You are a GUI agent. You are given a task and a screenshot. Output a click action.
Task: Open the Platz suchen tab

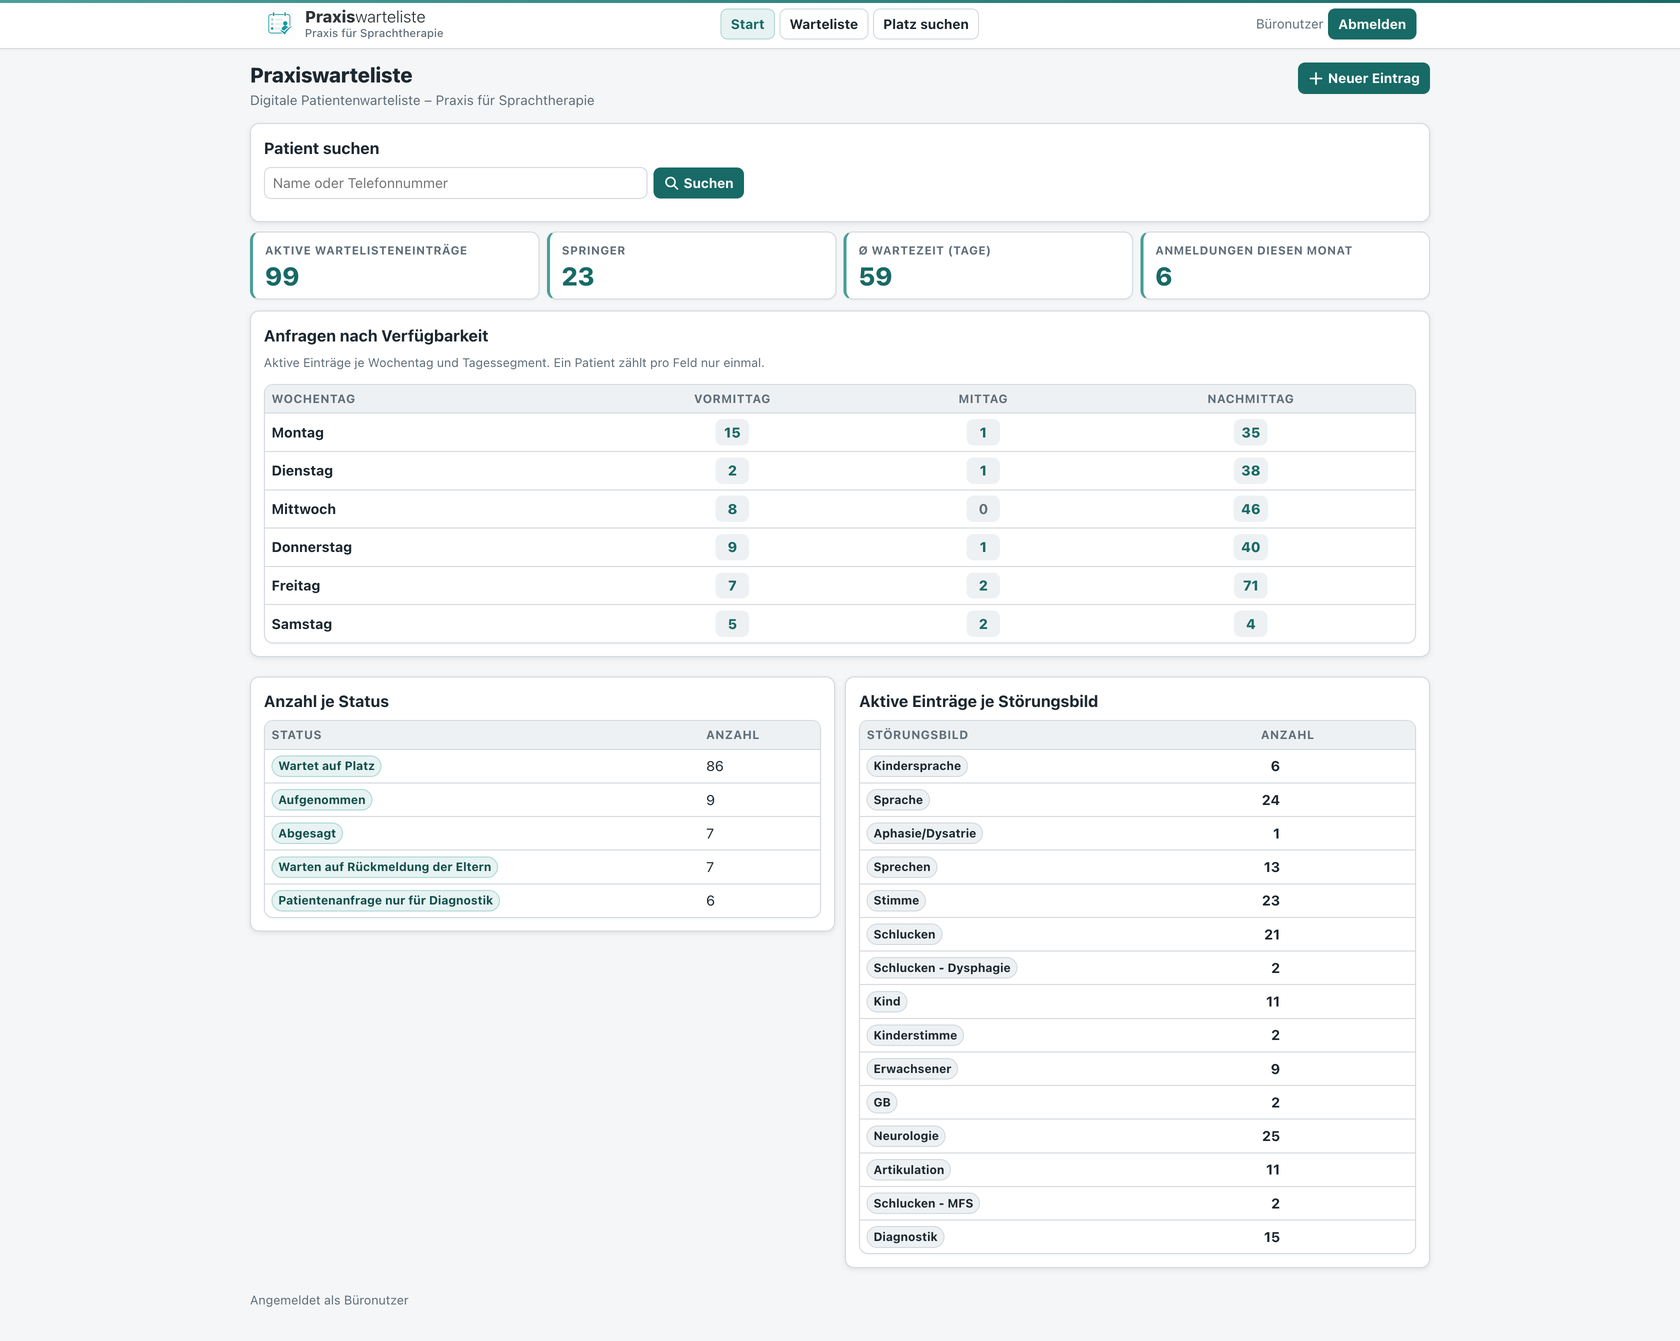(x=926, y=24)
